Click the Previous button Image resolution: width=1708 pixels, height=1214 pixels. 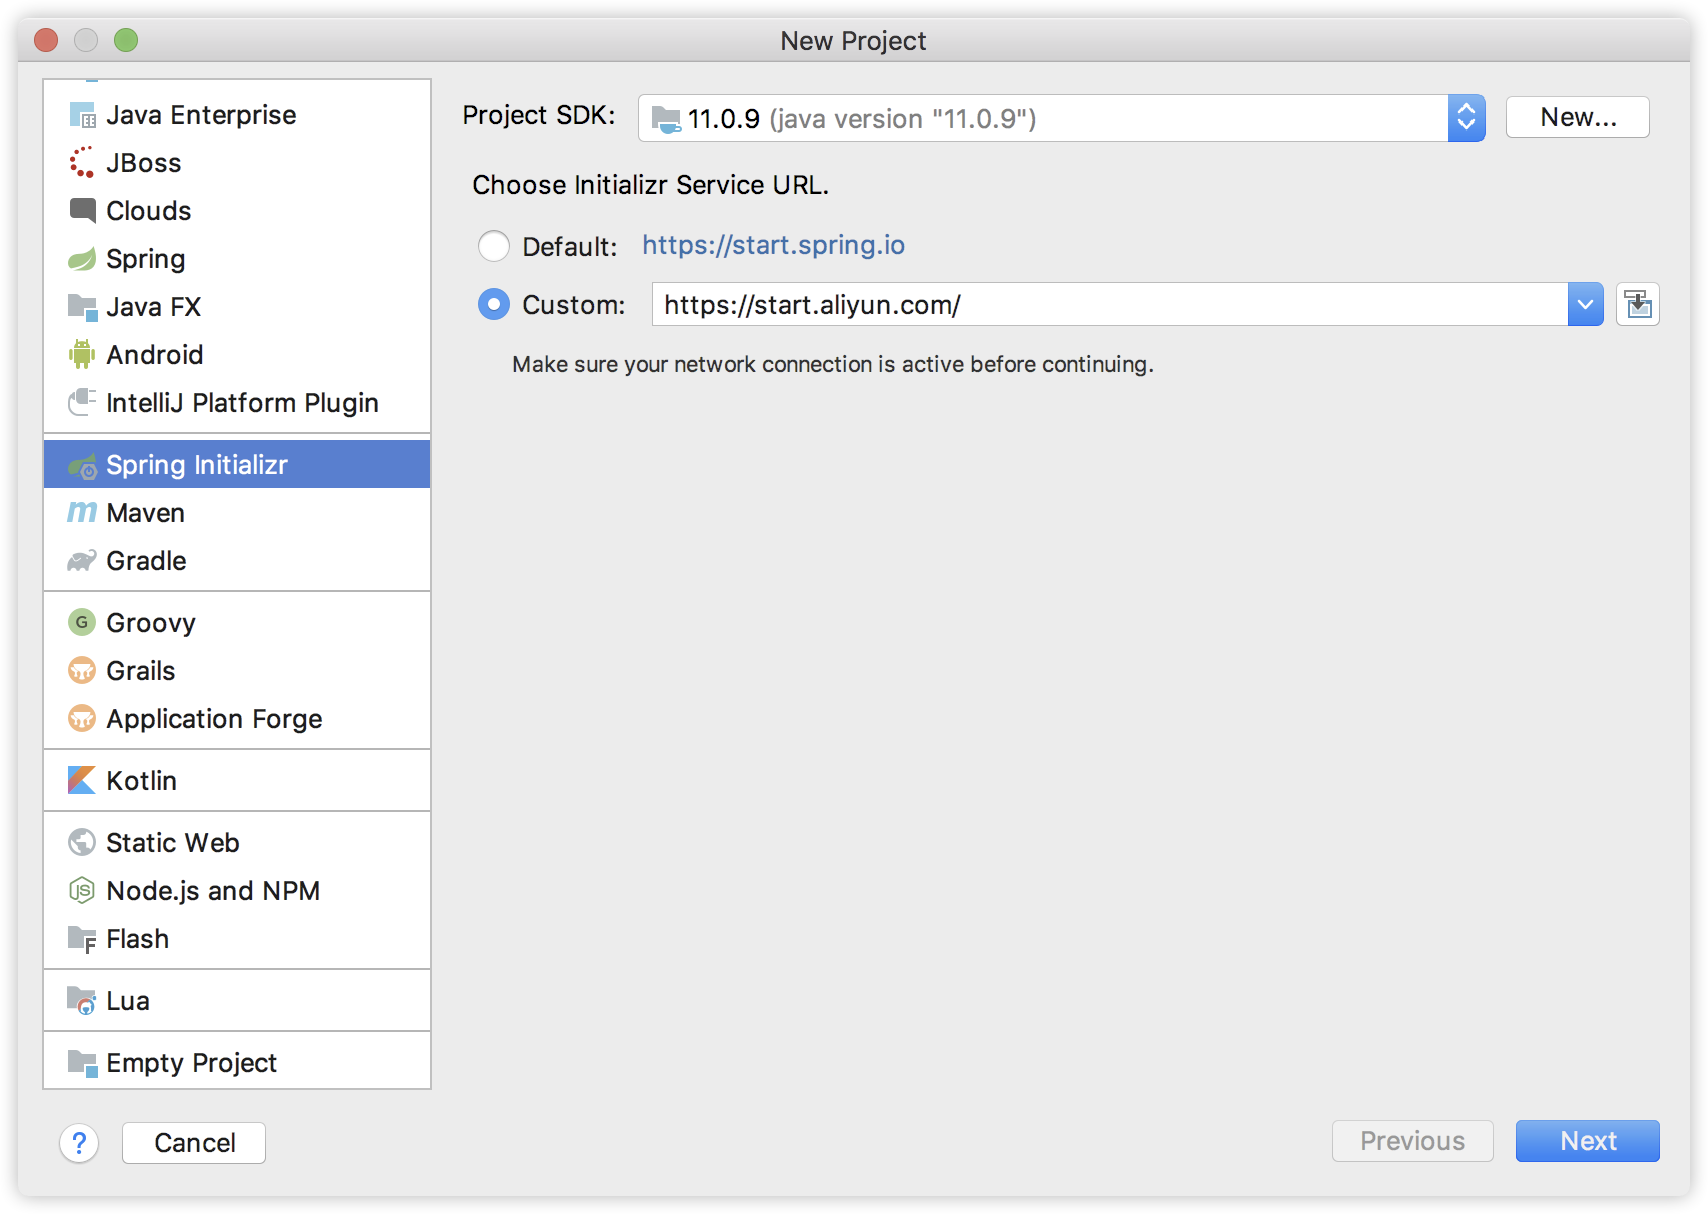tap(1412, 1141)
